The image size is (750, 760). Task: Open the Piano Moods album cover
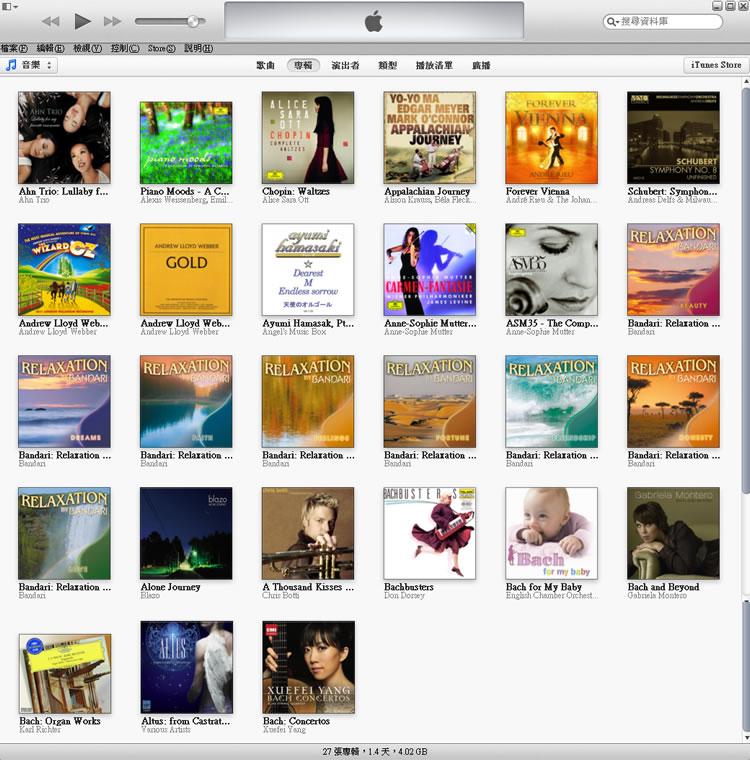click(186, 142)
